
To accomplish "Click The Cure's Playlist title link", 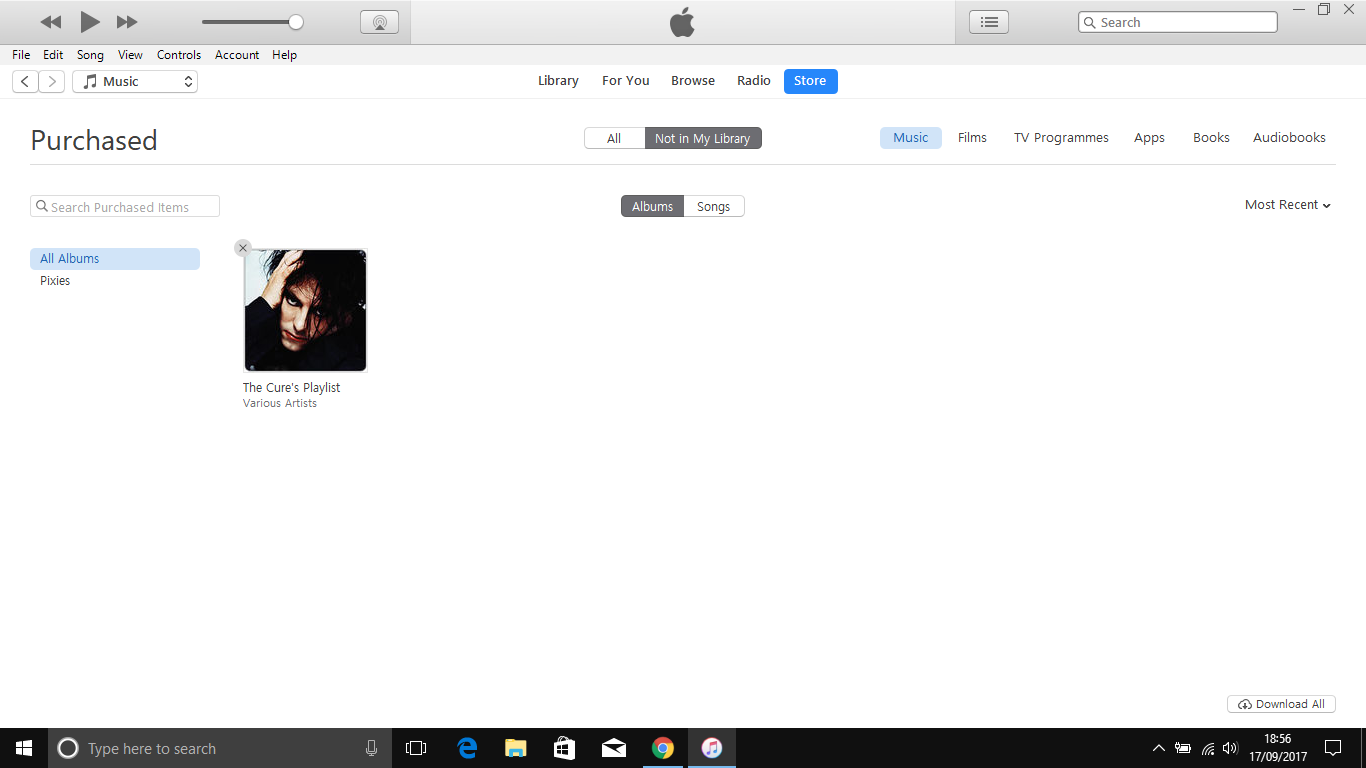I will (x=291, y=388).
